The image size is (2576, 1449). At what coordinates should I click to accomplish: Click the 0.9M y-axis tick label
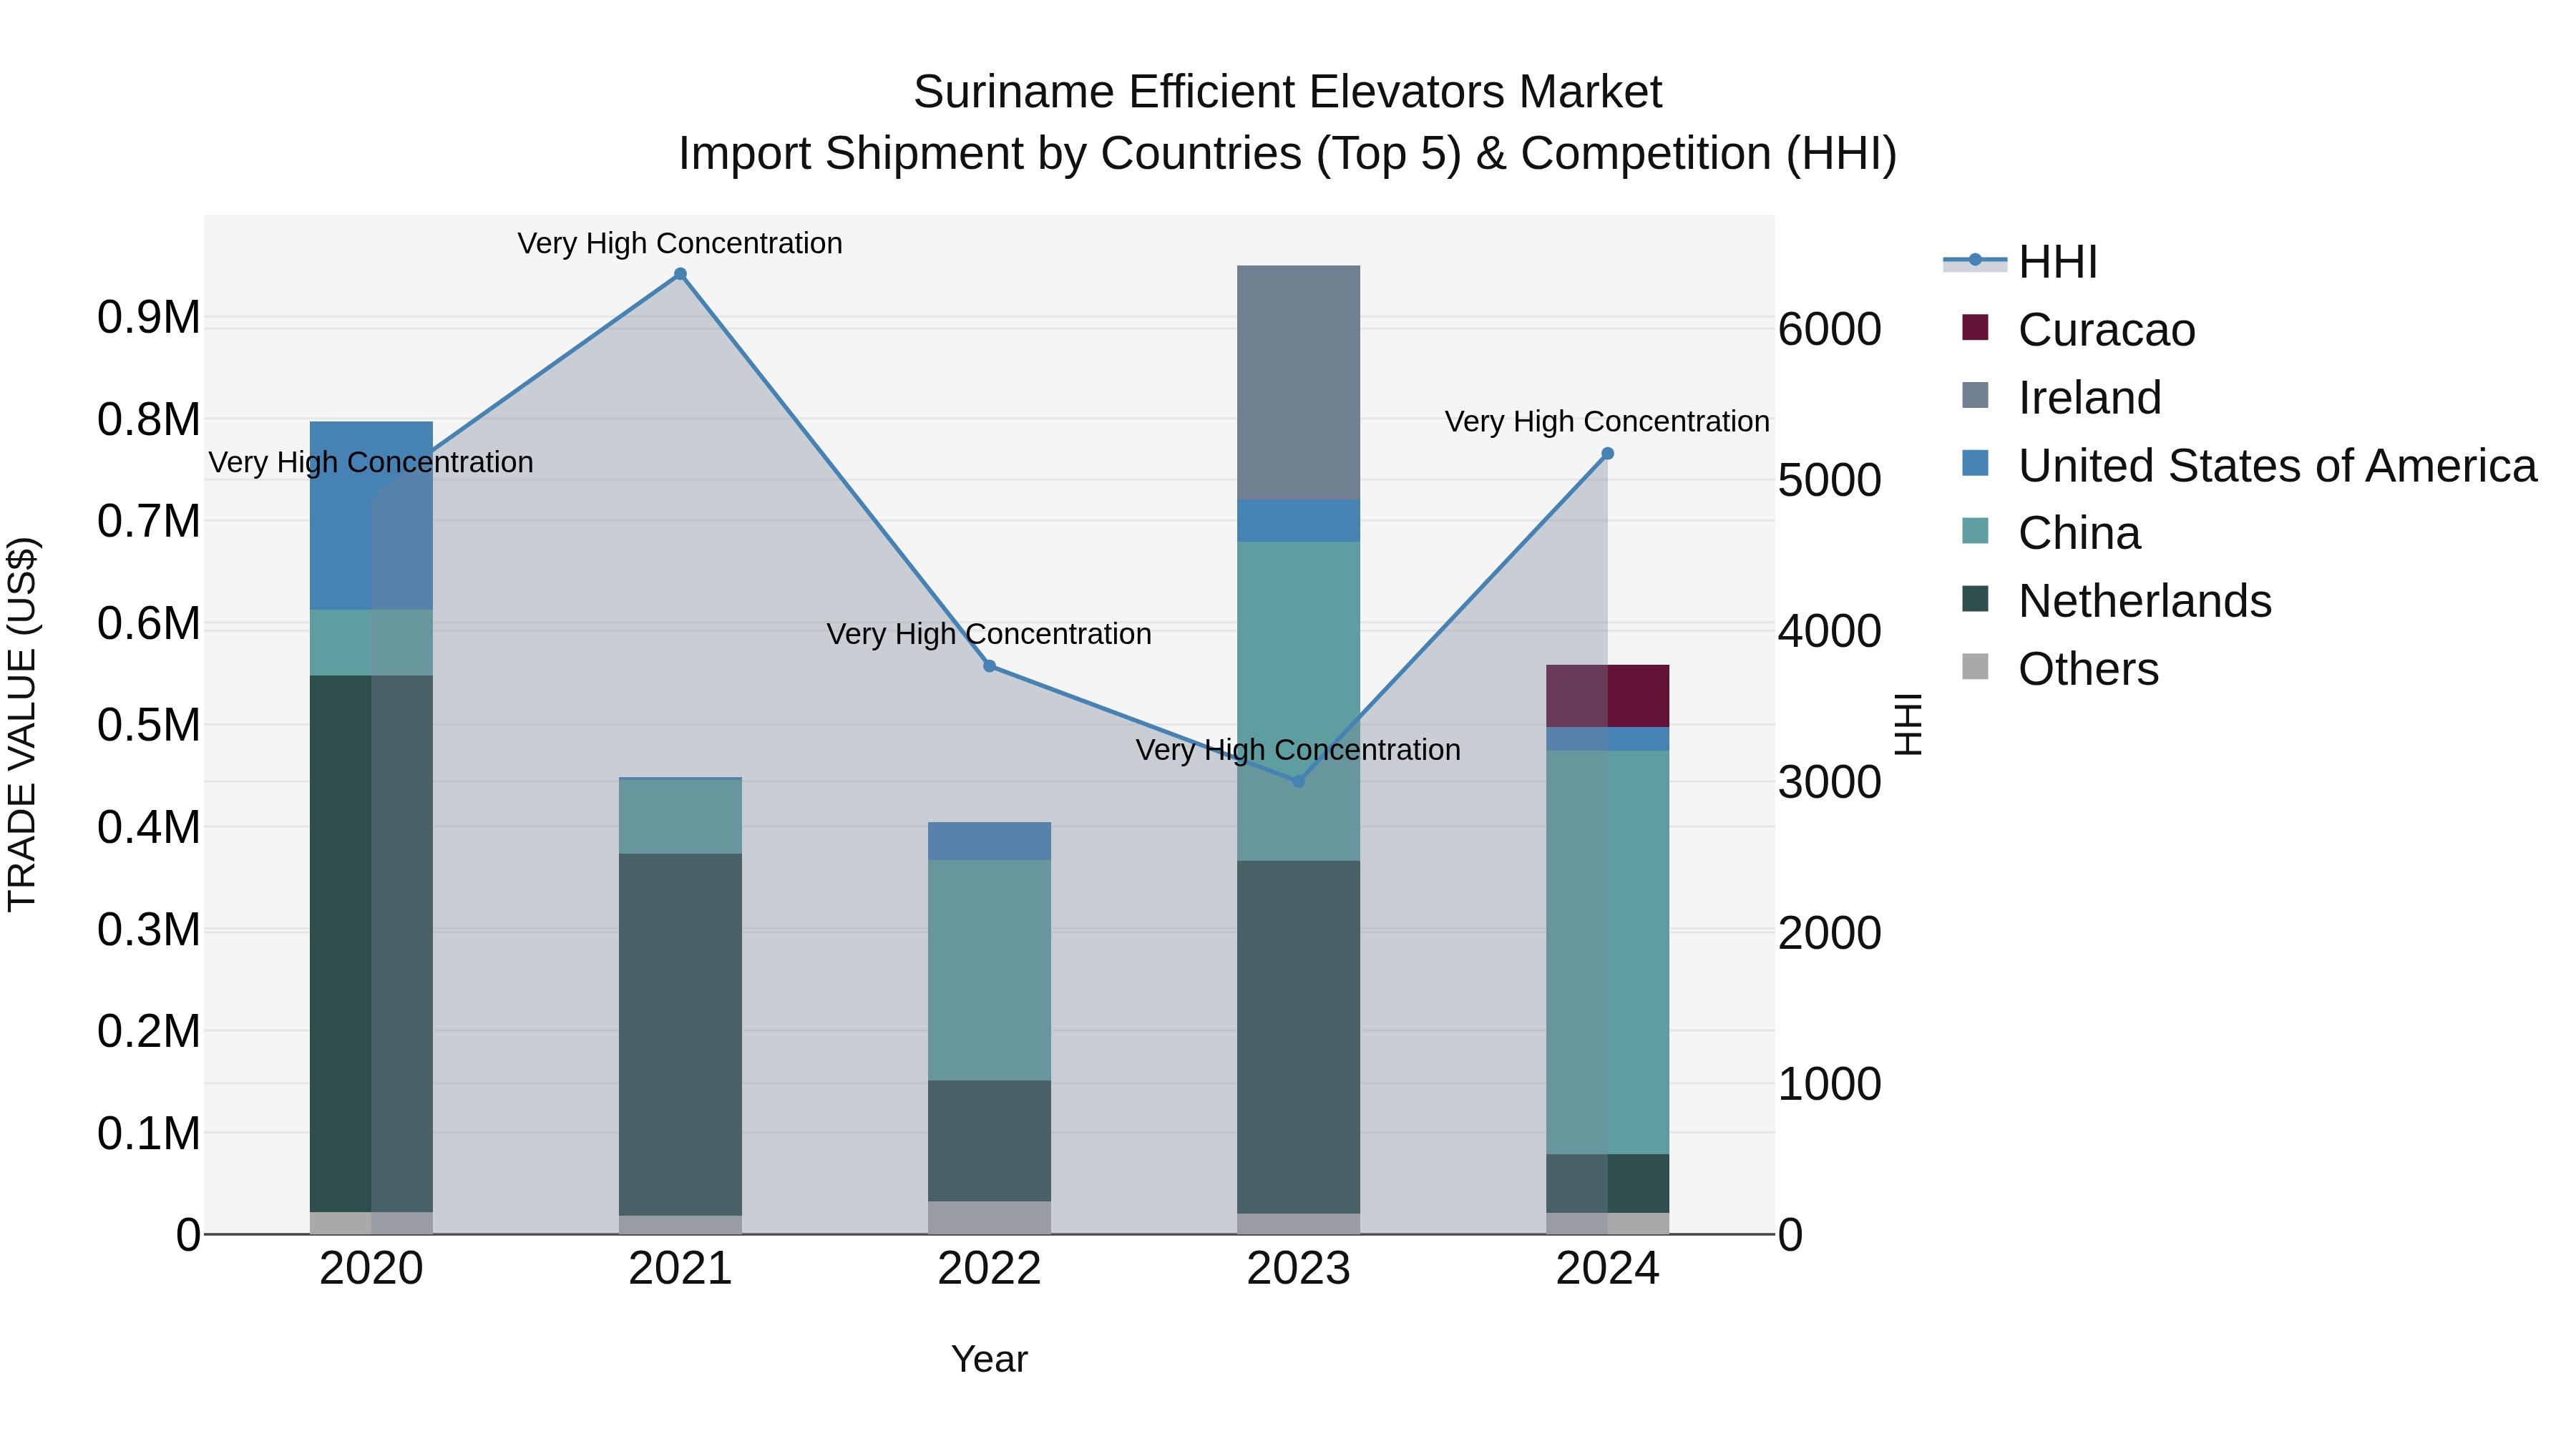click(149, 318)
